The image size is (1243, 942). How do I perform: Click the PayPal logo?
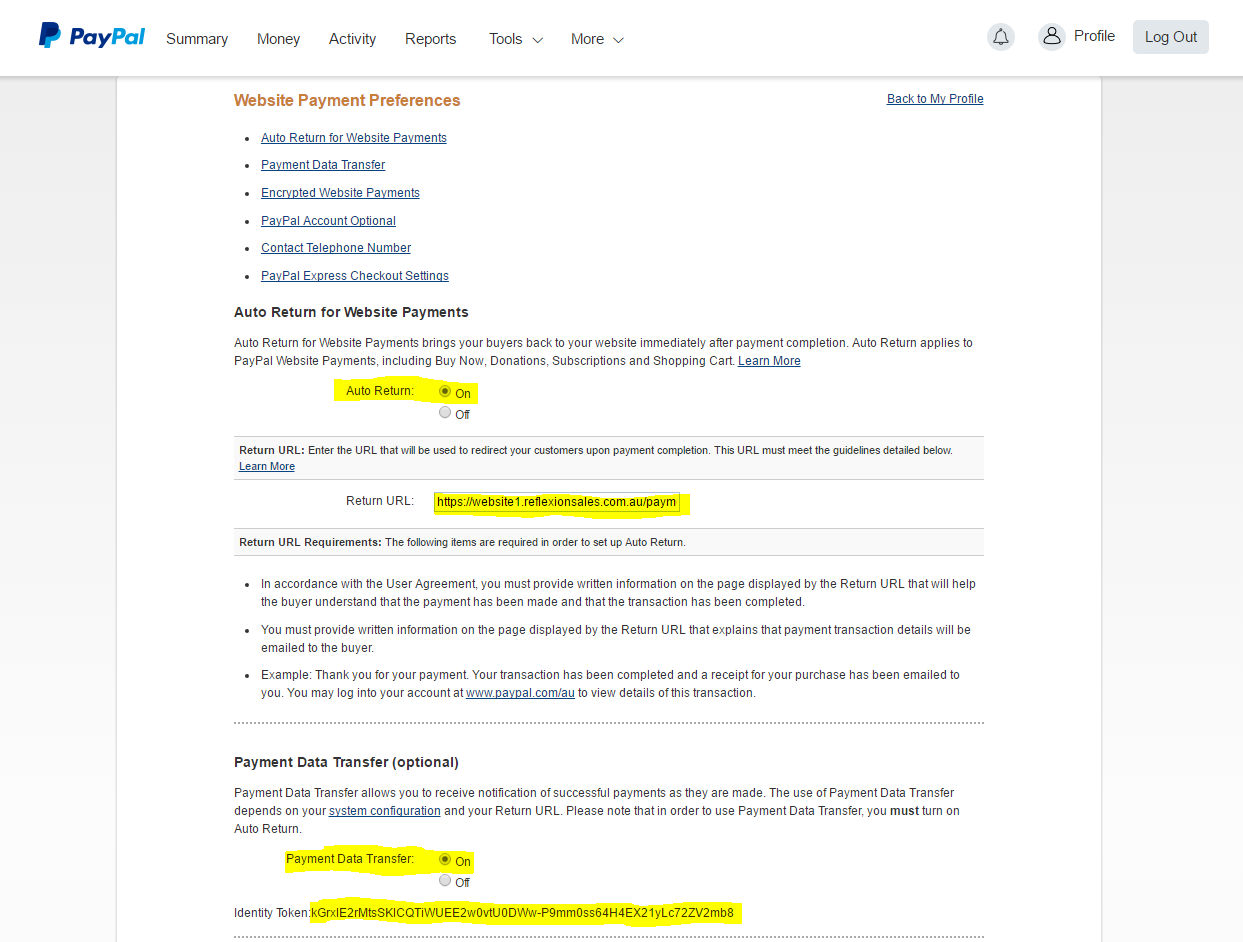[92, 37]
